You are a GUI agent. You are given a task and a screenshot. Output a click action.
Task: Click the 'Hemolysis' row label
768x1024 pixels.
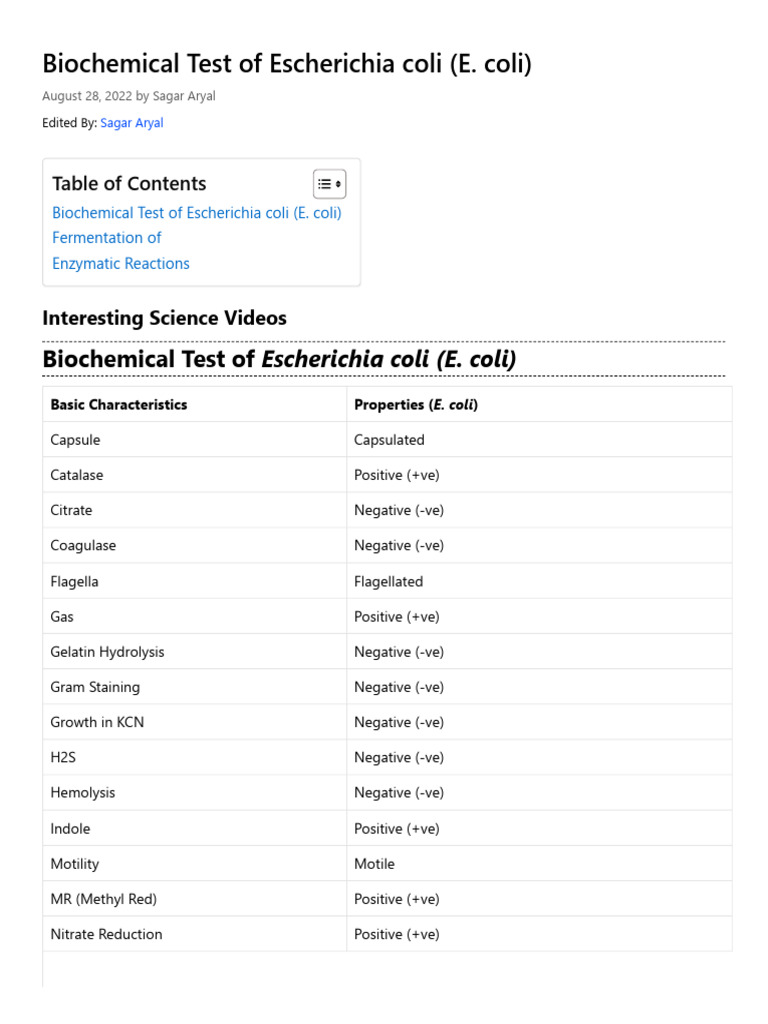(83, 793)
